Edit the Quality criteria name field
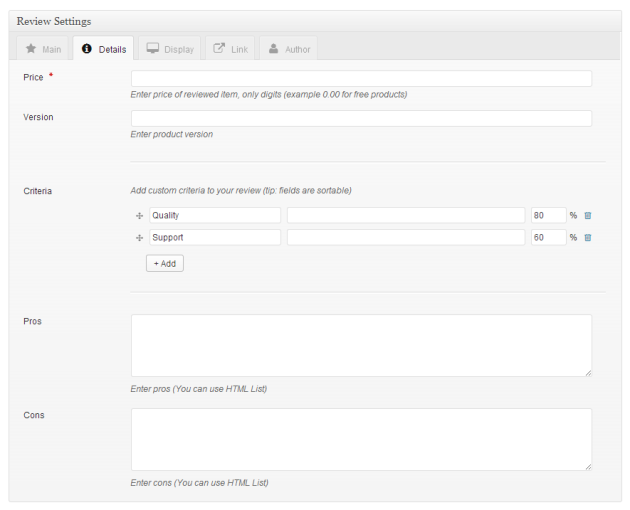 click(215, 215)
